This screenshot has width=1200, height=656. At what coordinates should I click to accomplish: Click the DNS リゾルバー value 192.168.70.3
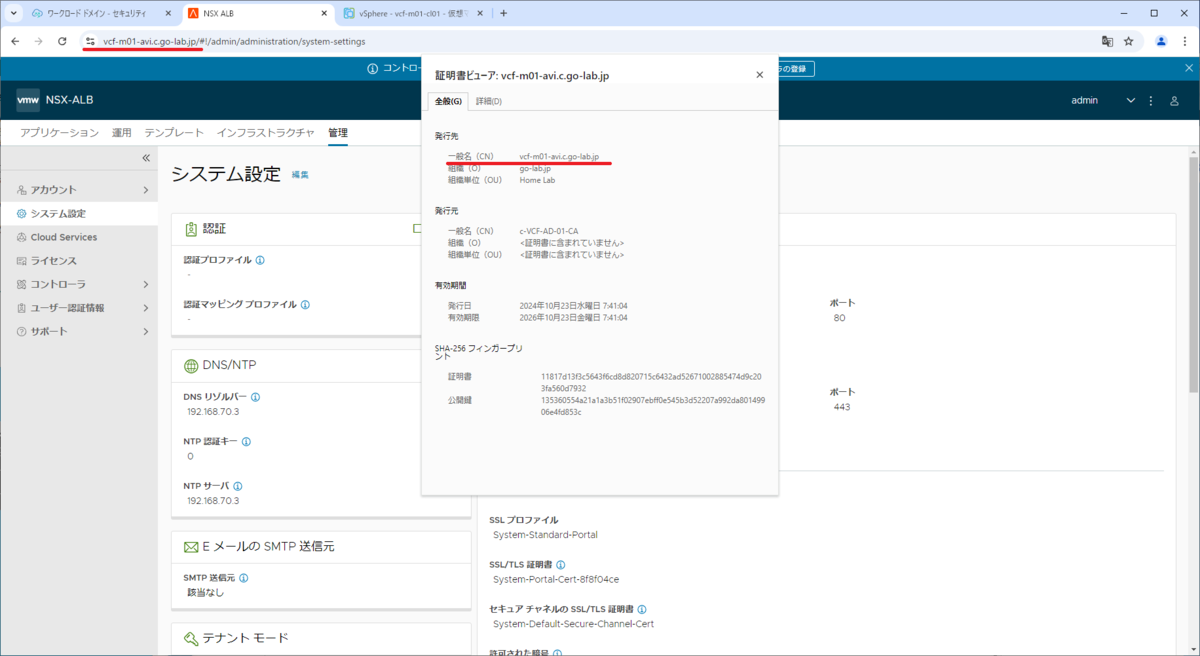[213, 411]
